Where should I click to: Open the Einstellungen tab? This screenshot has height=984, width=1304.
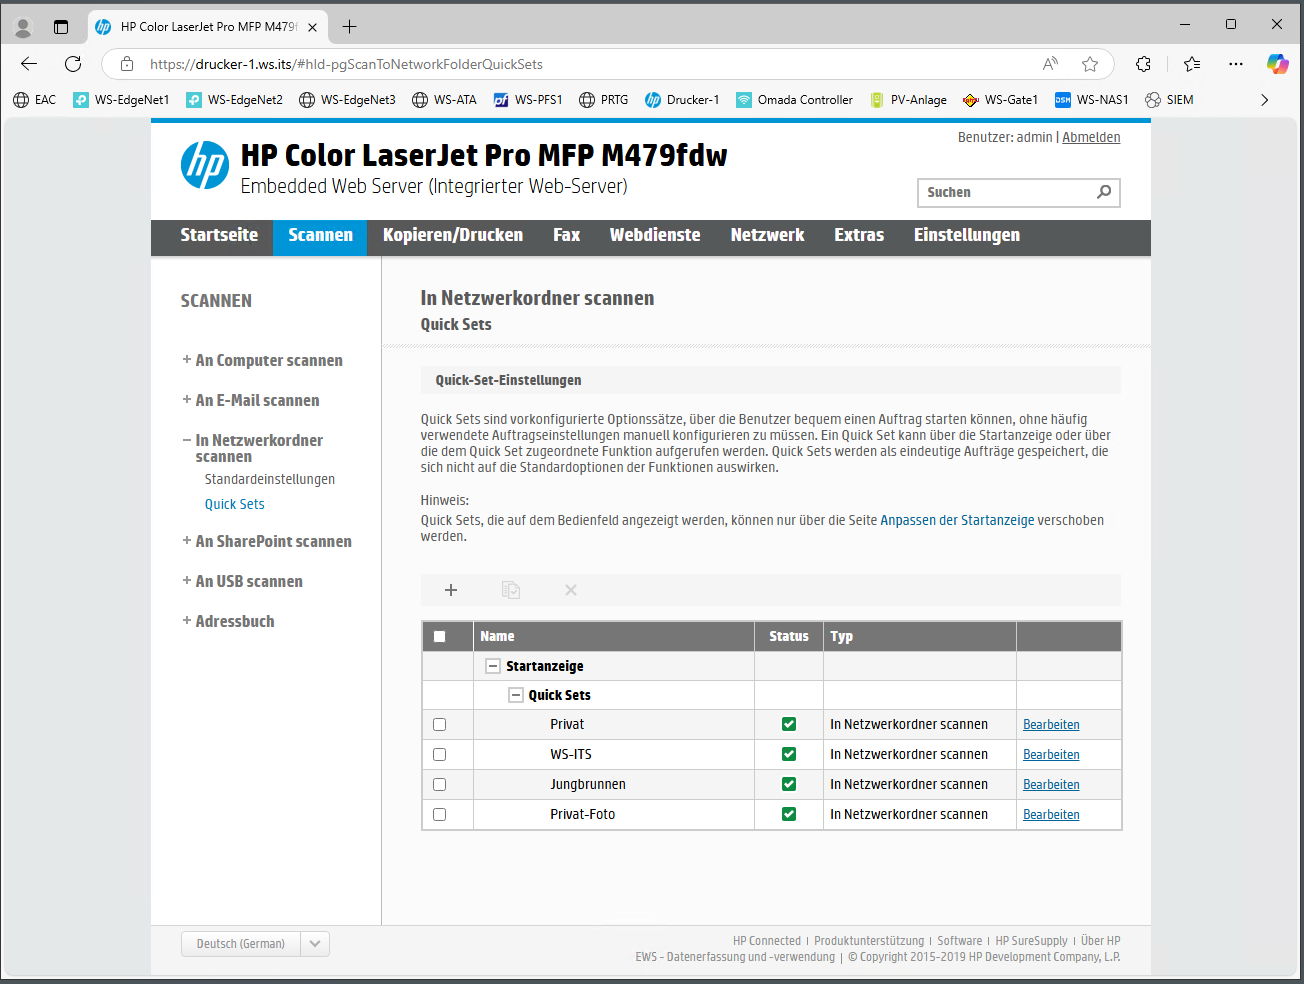pos(967,236)
